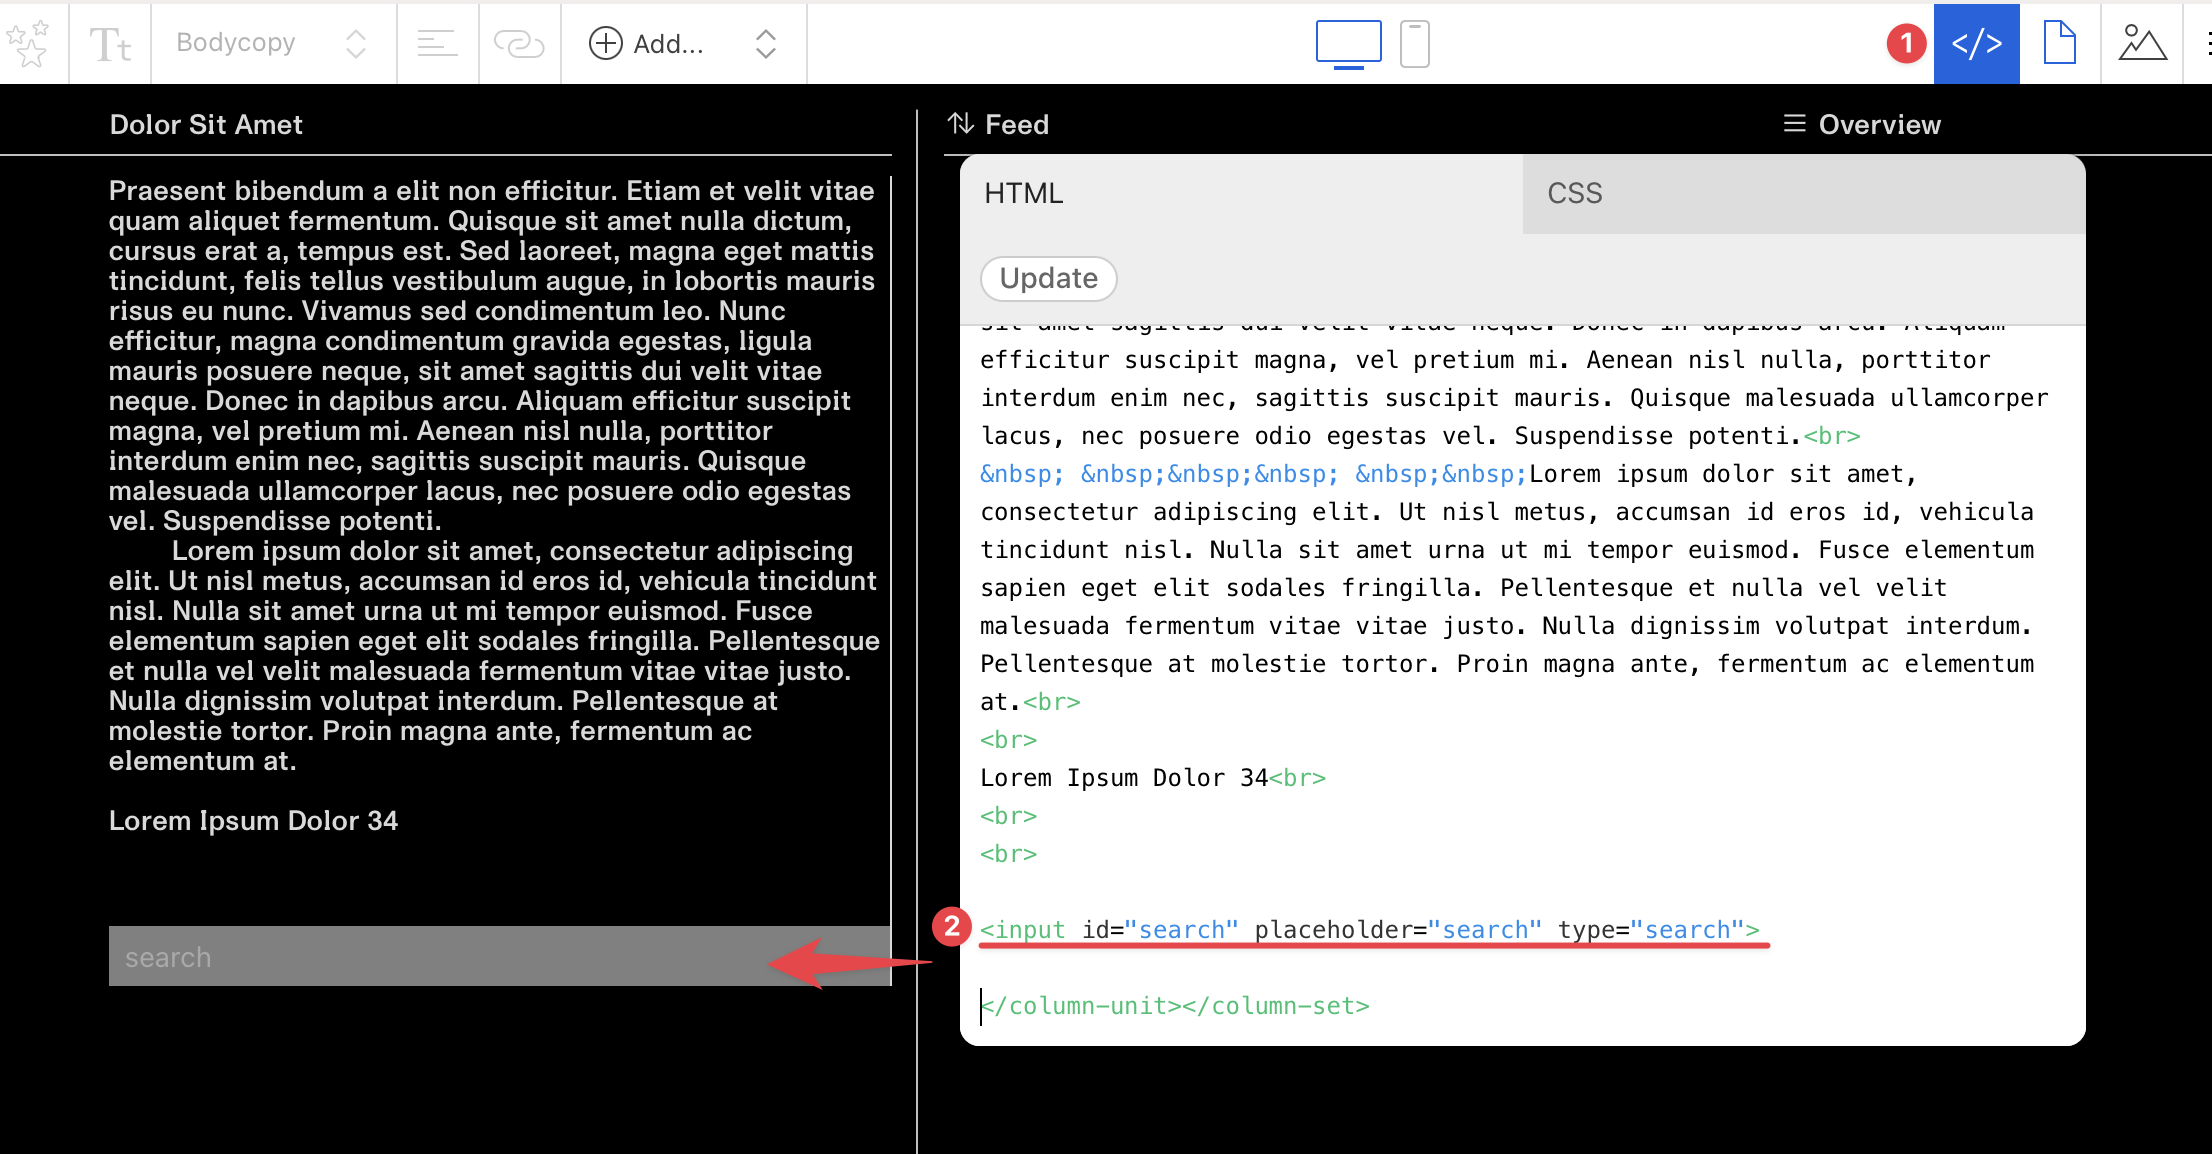Click the Feed sort arrows icon
The height and width of the screenshot is (1154, 2212).
(960, 124)
